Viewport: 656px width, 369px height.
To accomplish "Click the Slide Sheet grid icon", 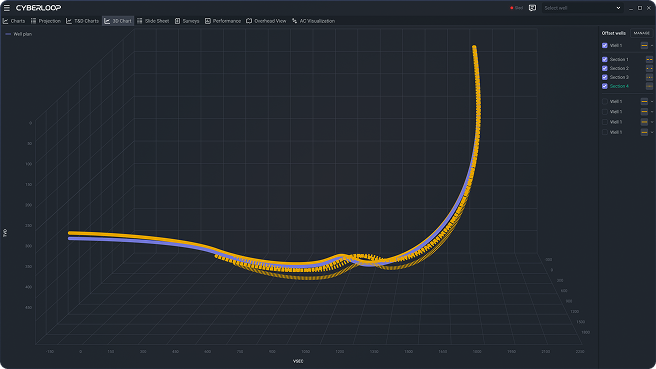I will point(140,21).
